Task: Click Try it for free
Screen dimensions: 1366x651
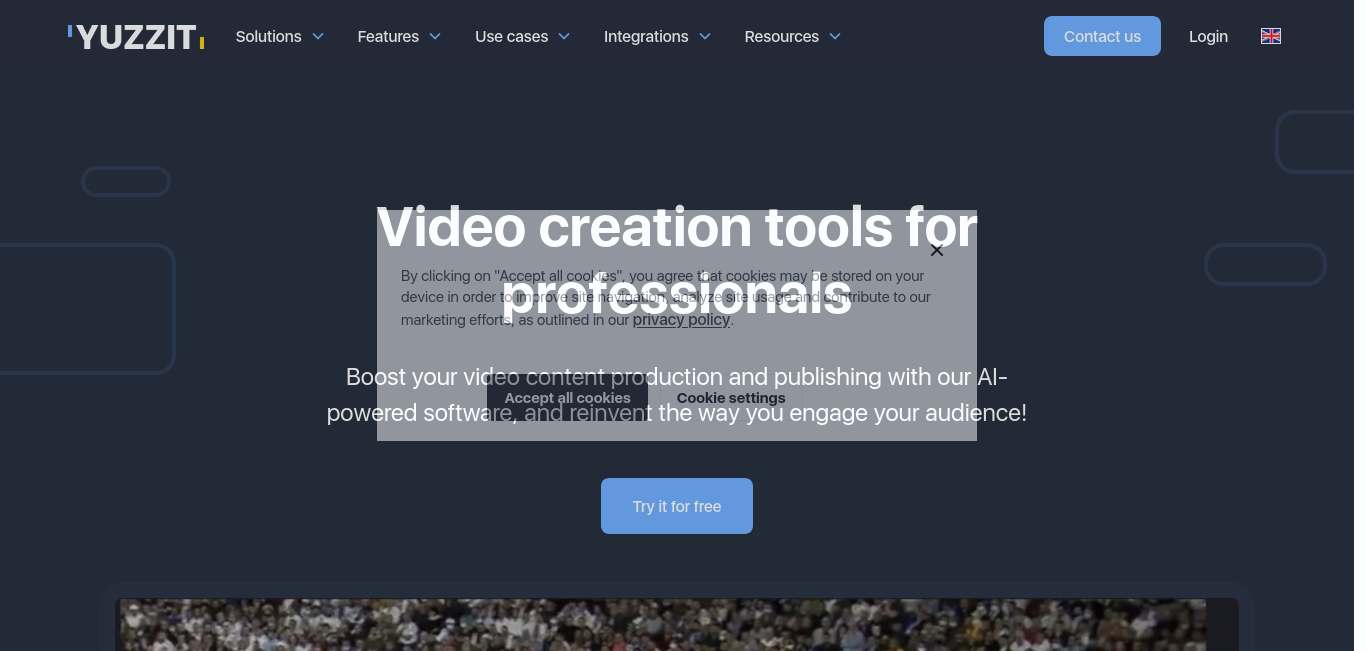Action: [x=676, y=506]
